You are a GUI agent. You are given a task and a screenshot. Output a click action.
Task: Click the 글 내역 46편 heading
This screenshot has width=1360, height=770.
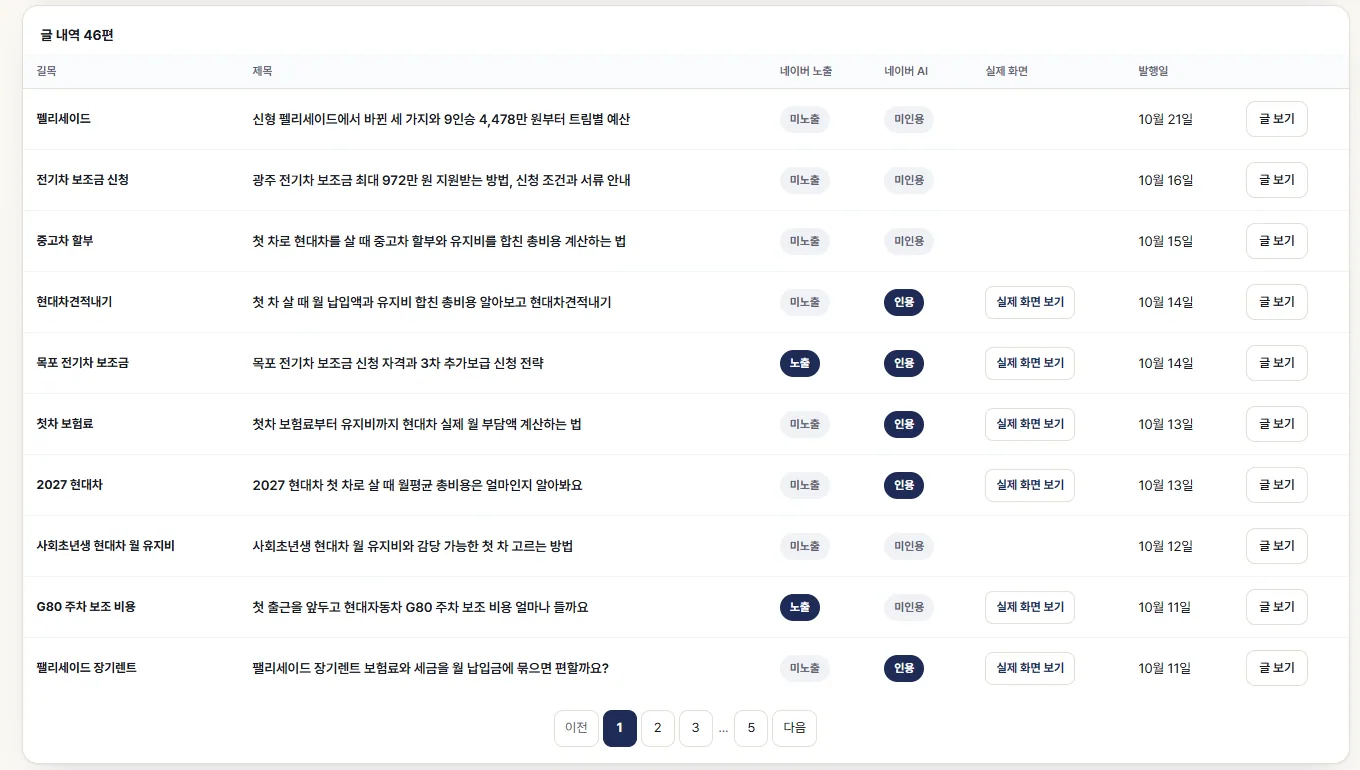(77, 35)
